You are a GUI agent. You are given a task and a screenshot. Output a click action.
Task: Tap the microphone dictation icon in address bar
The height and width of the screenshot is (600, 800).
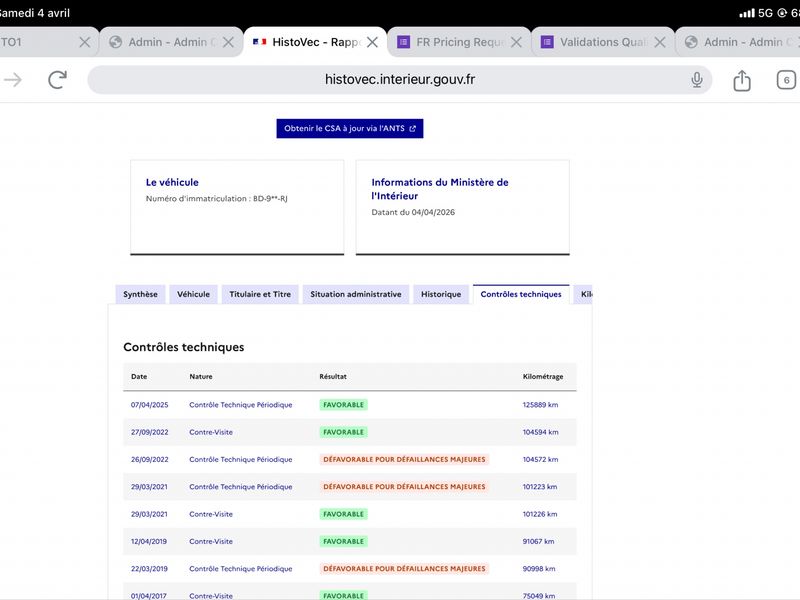pyautogui.click(x=697, y=80)
